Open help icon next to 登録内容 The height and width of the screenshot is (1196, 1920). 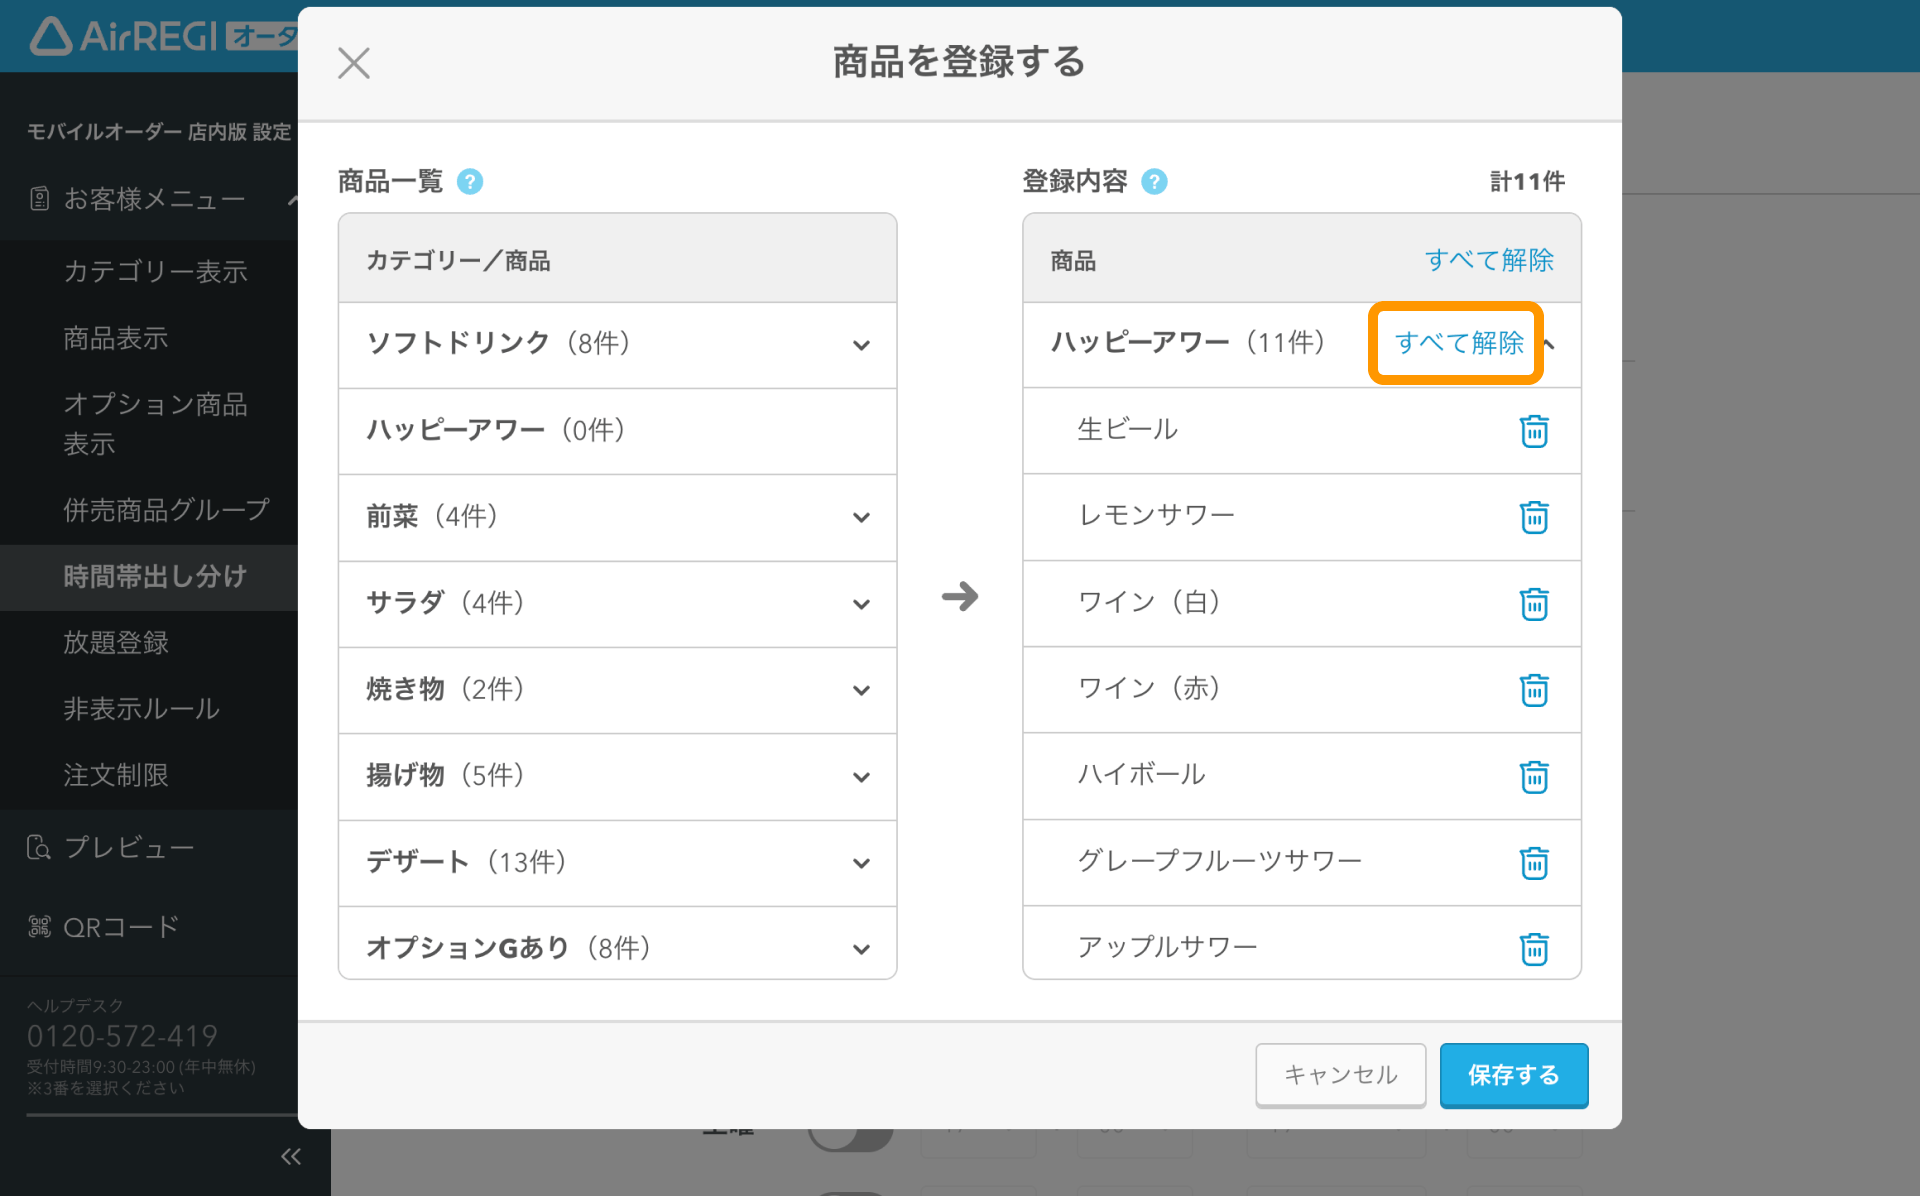[1154, 182]
